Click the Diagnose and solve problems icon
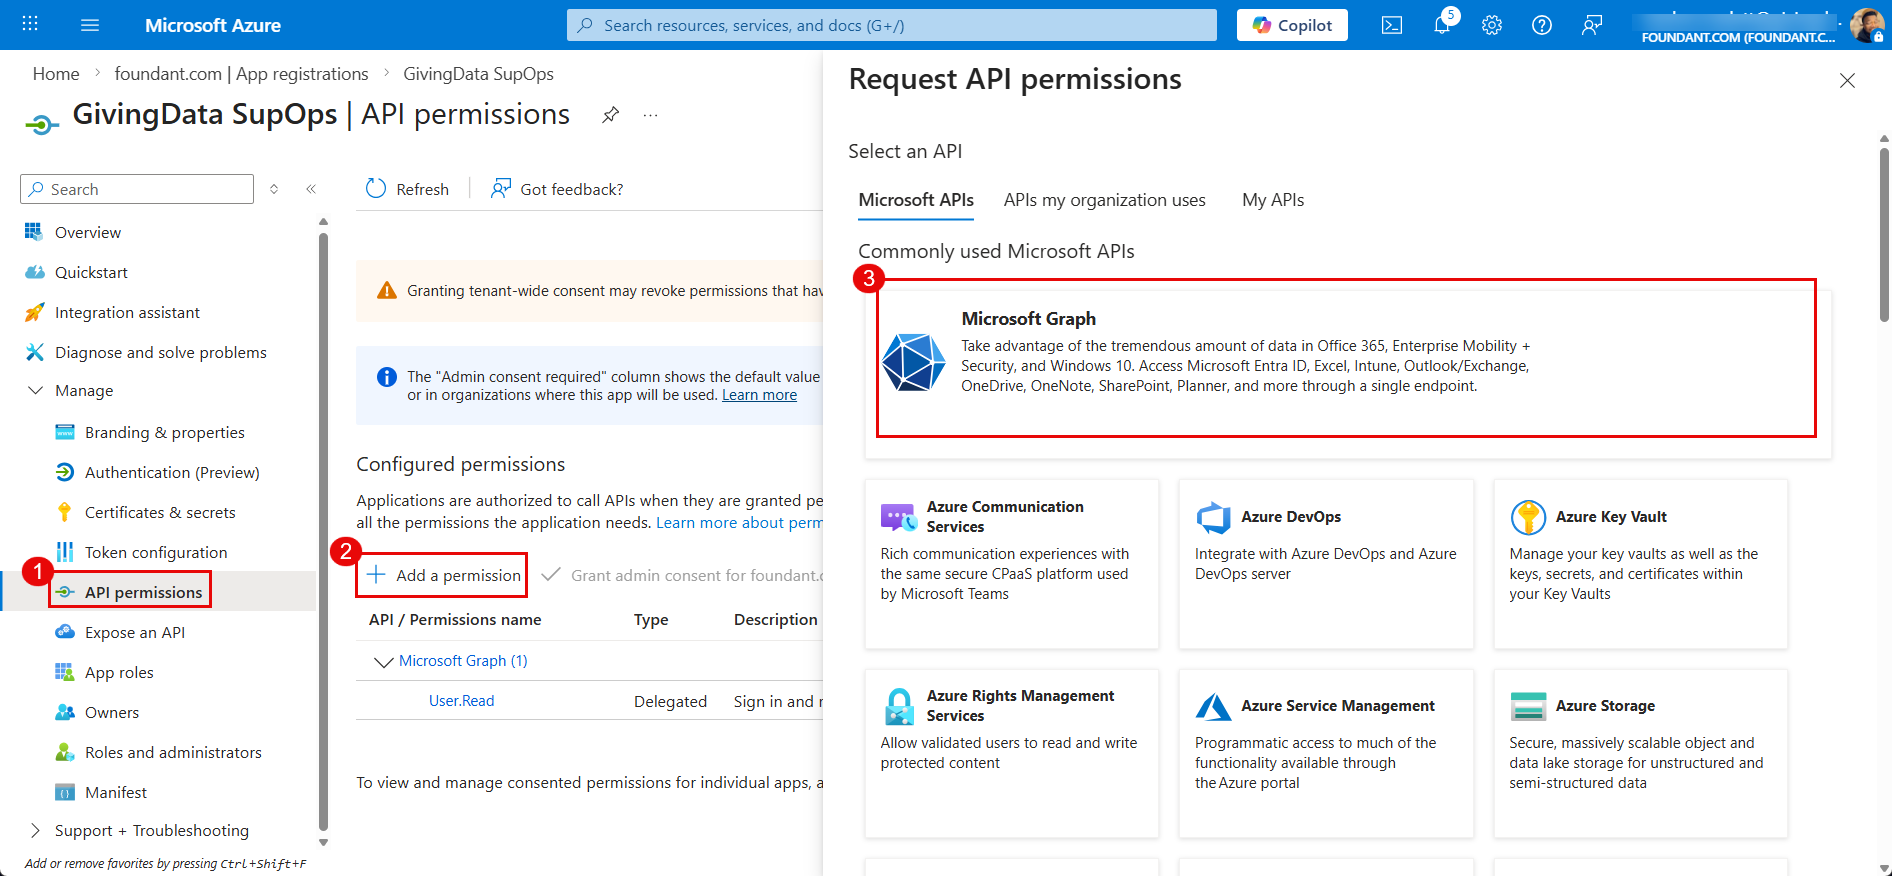Viewport: 1892px width, 876px height. tap(34, 352)
